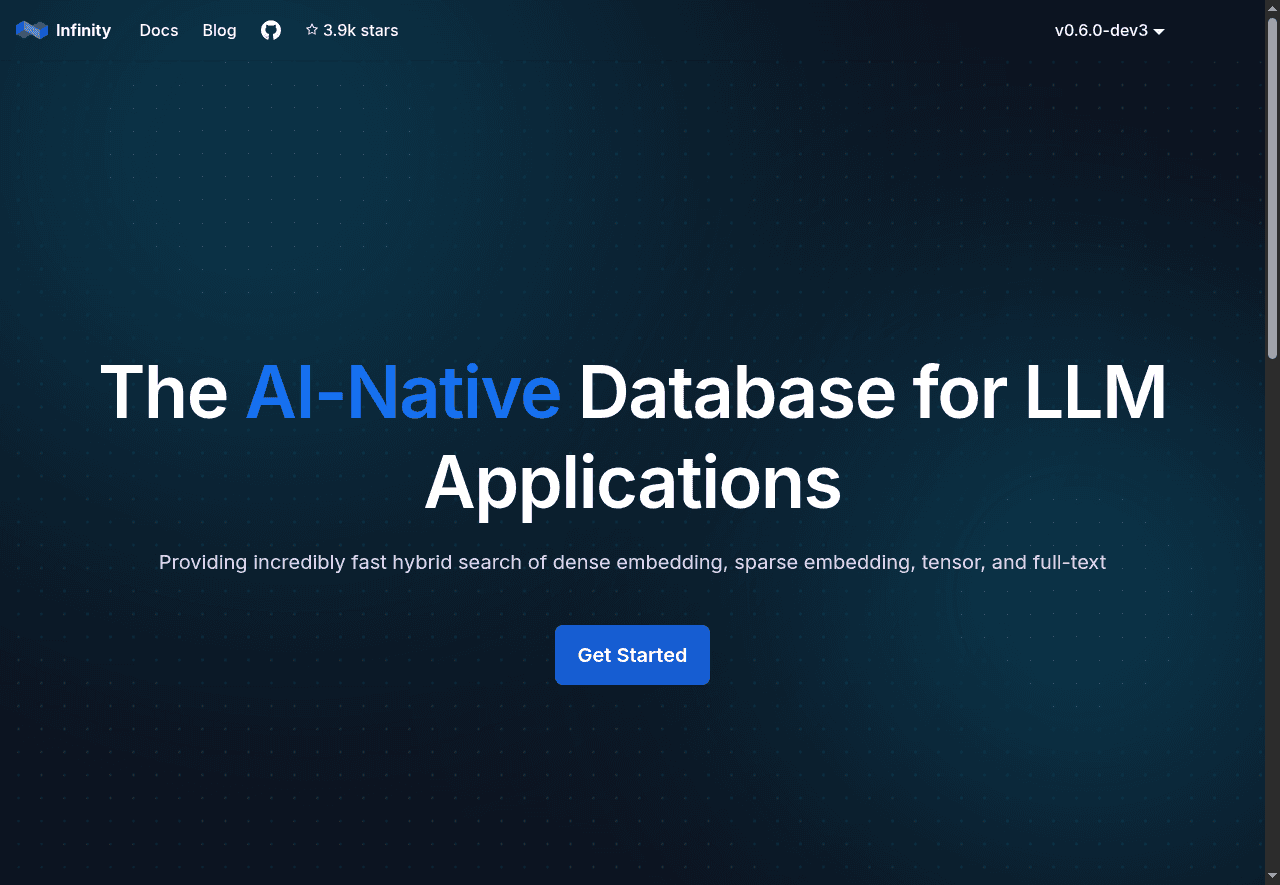Click the 3.9k stars link text
Image resolution: width=1280 pixels, height=885 pixels.
click(360, 31)
